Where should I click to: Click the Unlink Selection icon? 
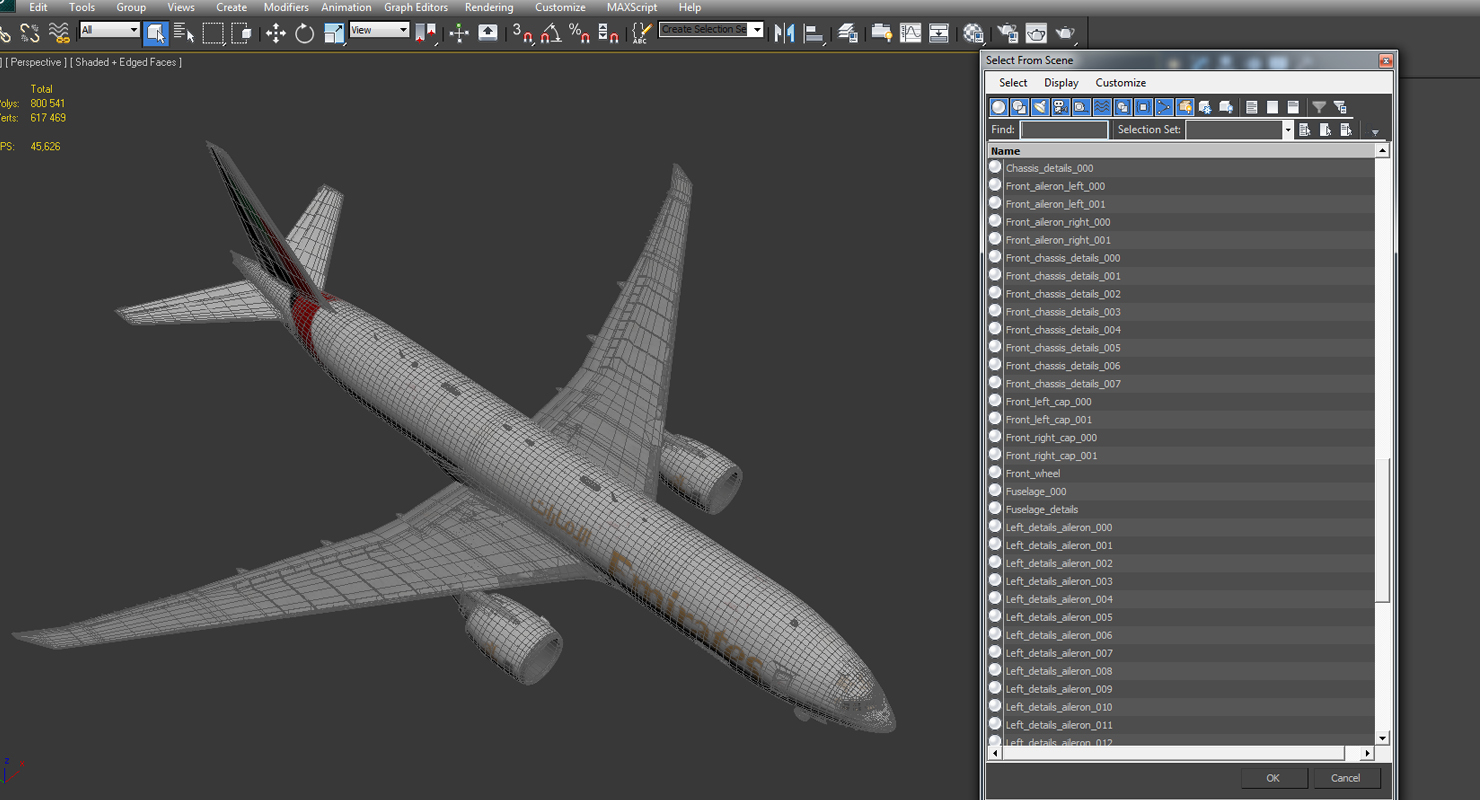30,33
